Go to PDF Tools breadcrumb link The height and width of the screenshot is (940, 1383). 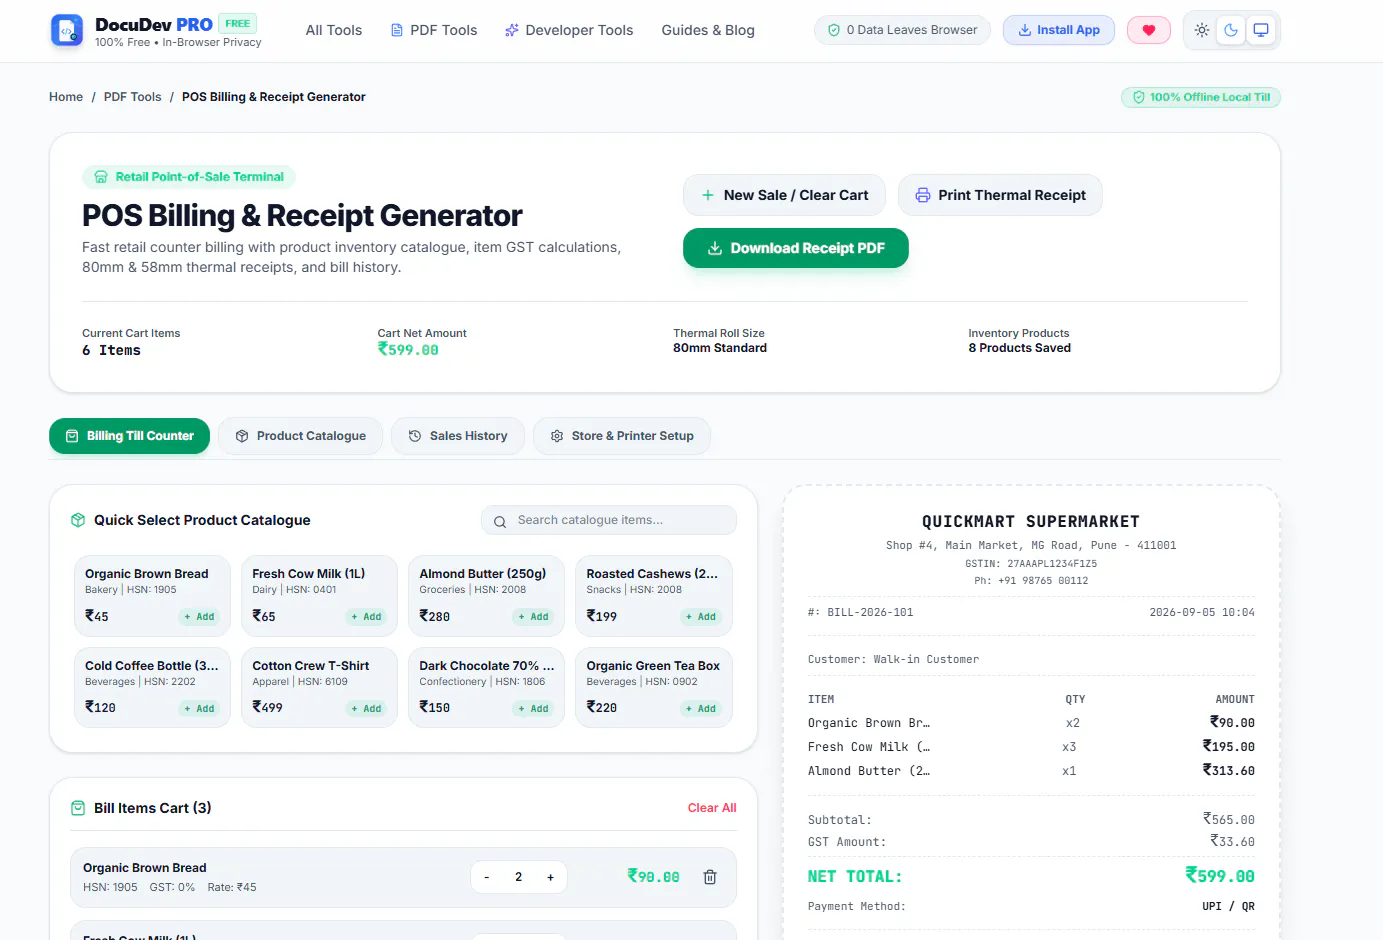(132, 97)
